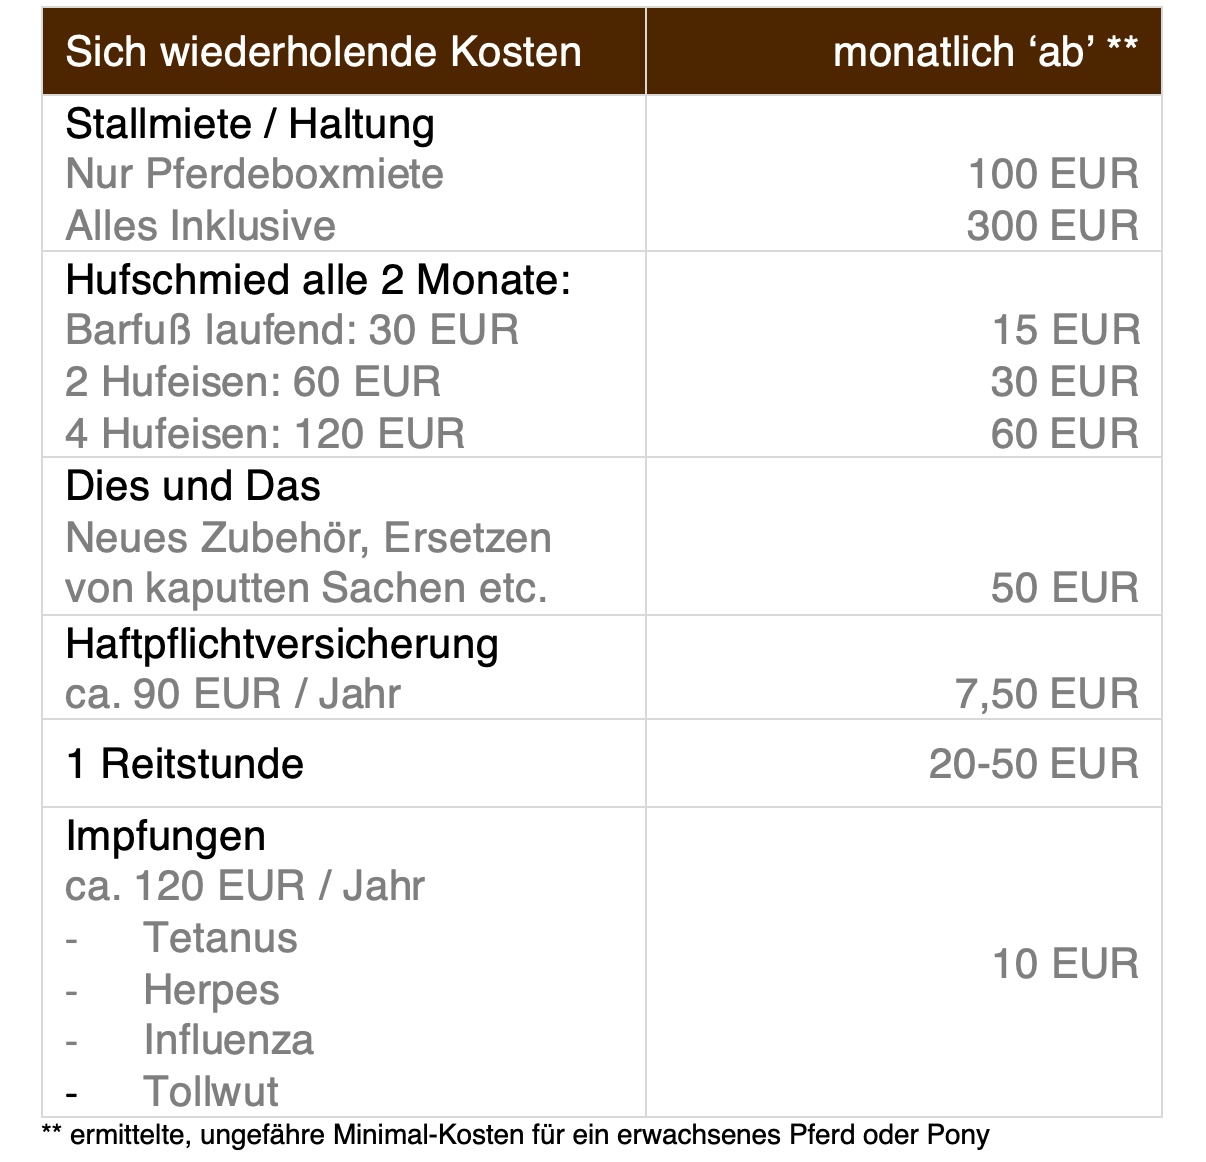Select the 'Tetanus' list item
1206x1162 pixels.
click(x=220, y=938)
